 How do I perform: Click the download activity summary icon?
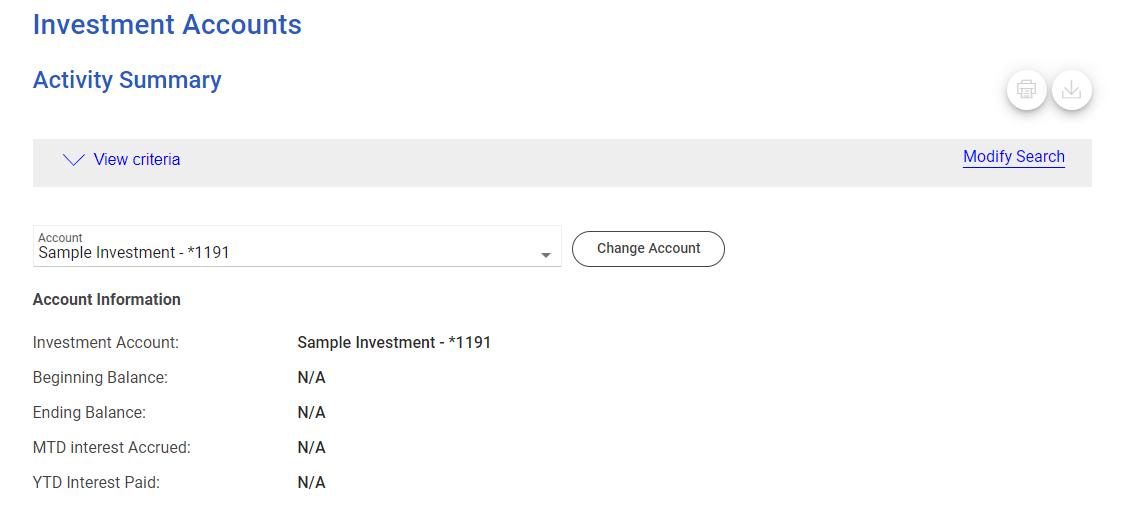[1071, 90]
